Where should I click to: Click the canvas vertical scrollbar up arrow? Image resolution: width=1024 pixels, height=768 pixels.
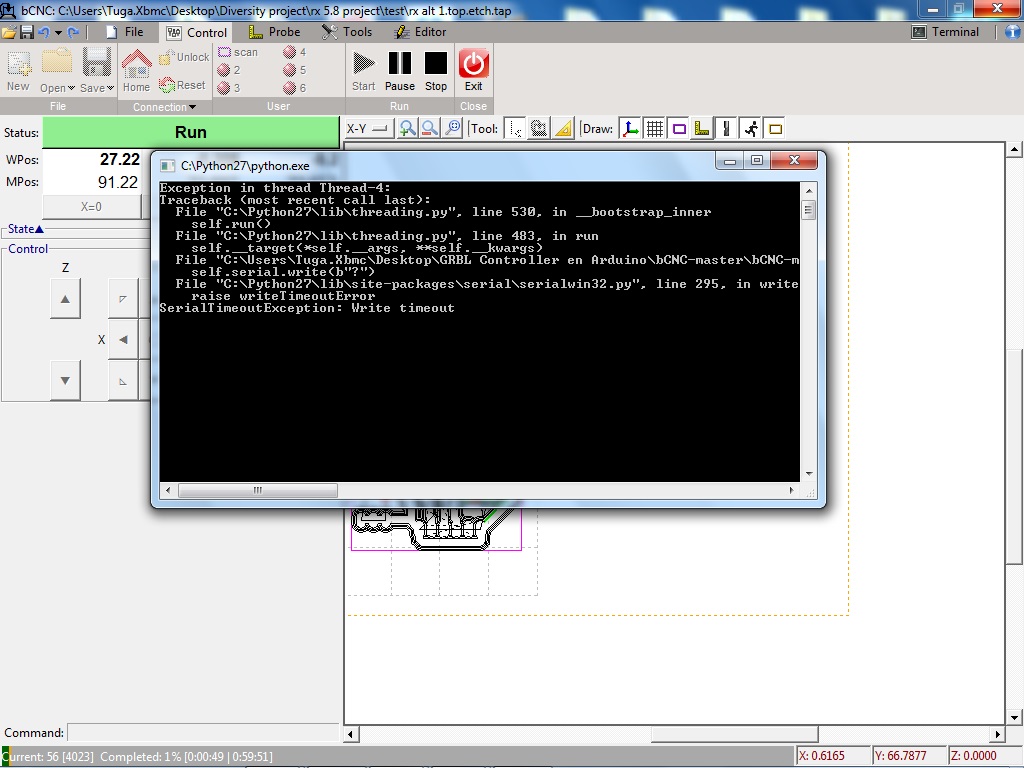point(1014,150)
